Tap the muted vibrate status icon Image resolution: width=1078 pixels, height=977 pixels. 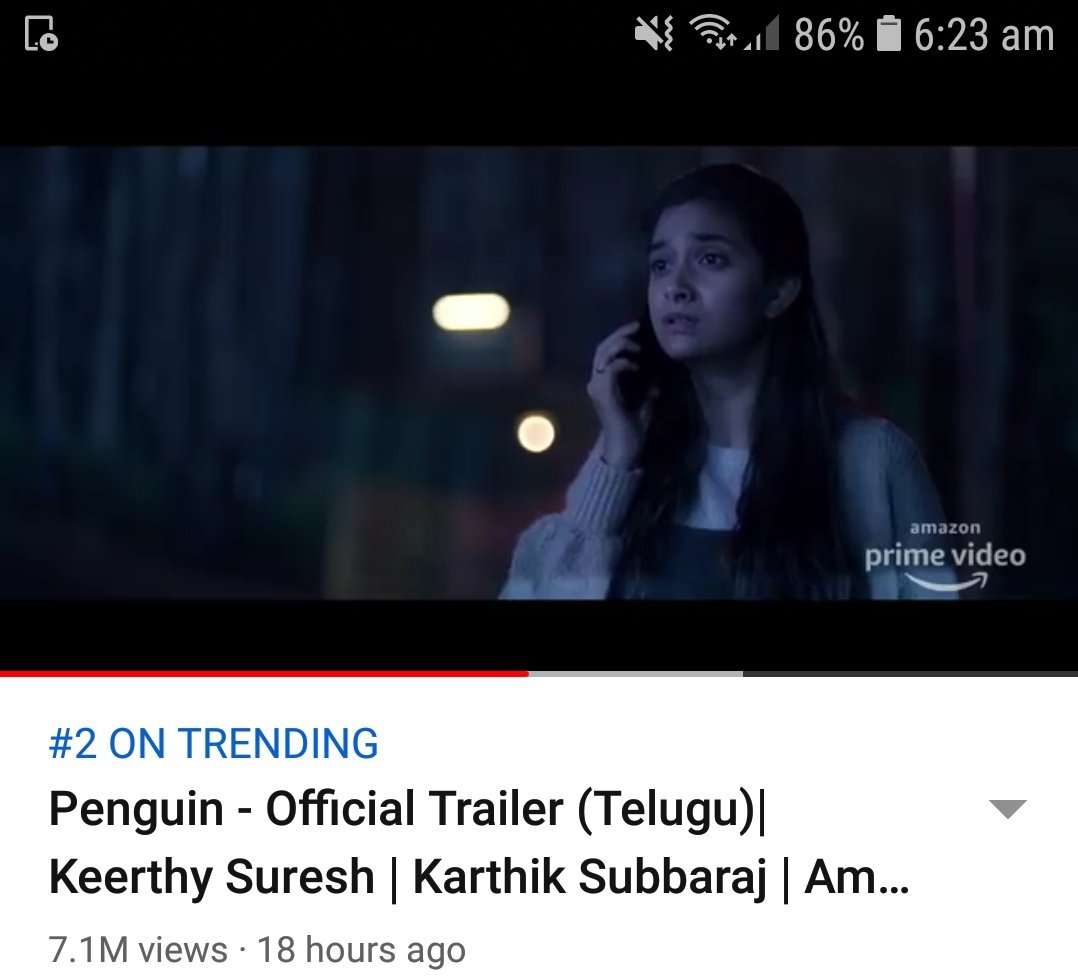pyautogui.click(x=654, y=34)
